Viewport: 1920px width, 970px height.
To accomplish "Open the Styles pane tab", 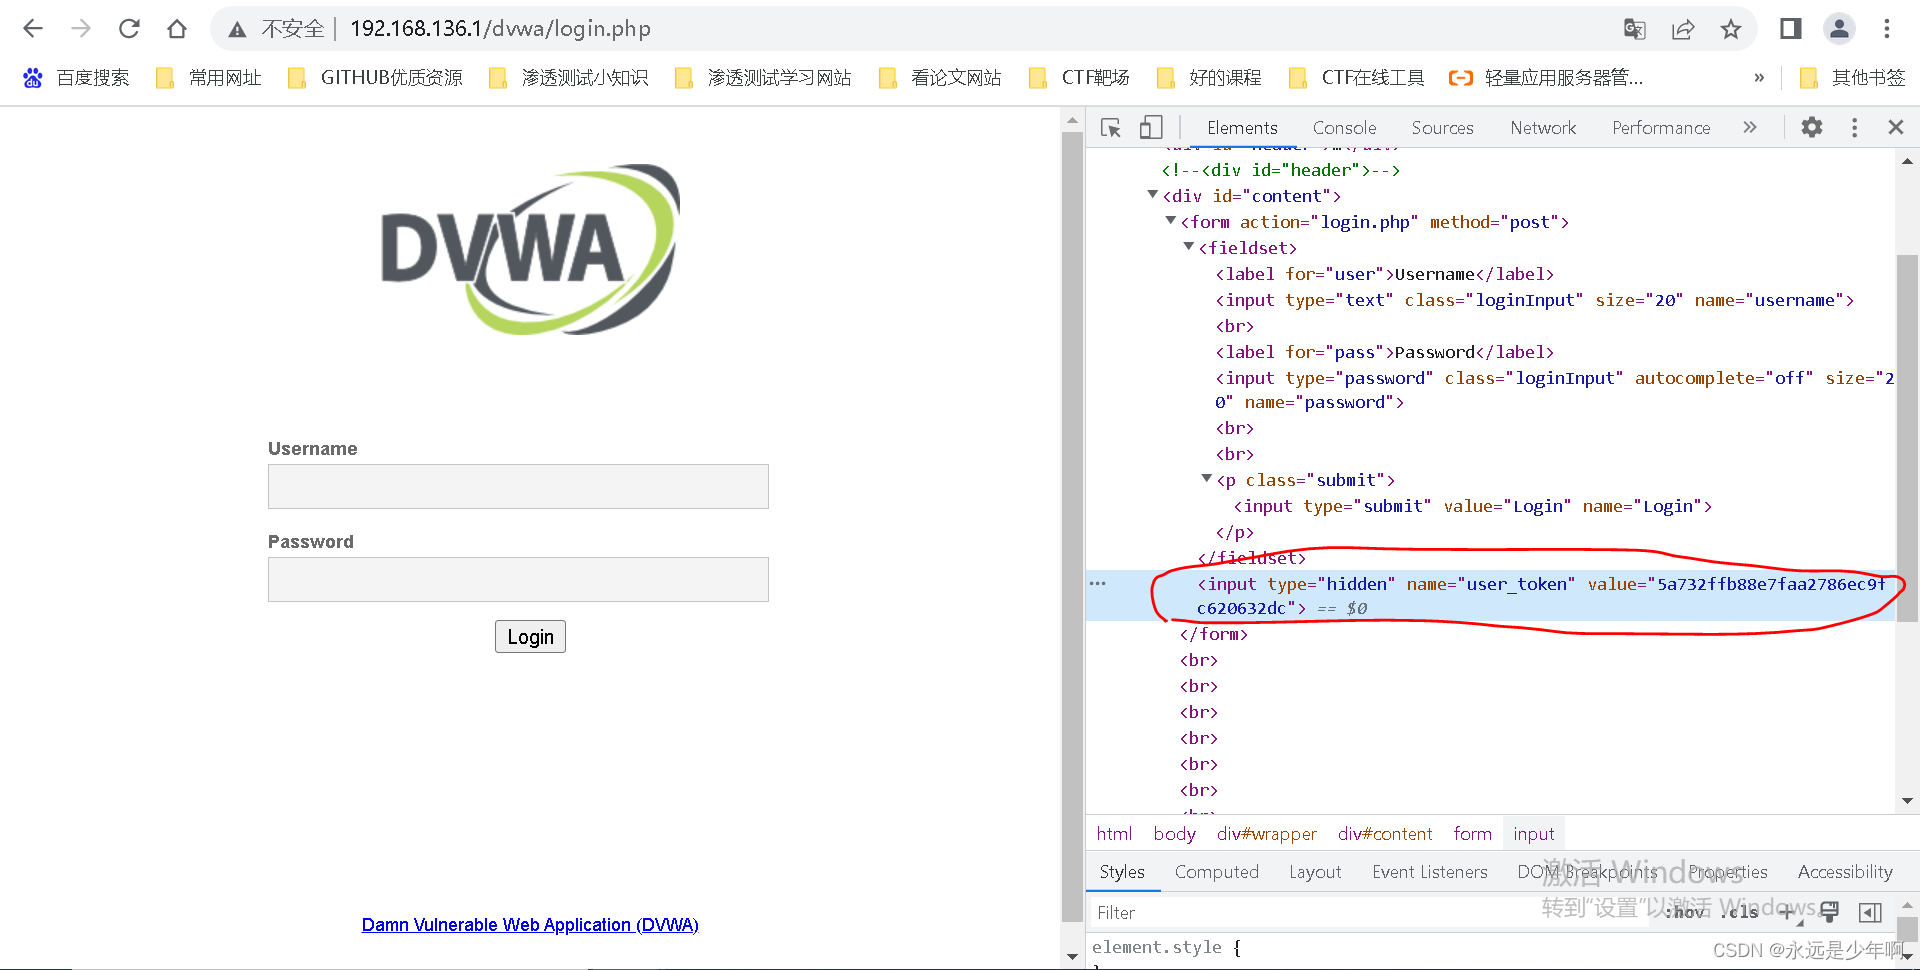I will coord(1122,872).
